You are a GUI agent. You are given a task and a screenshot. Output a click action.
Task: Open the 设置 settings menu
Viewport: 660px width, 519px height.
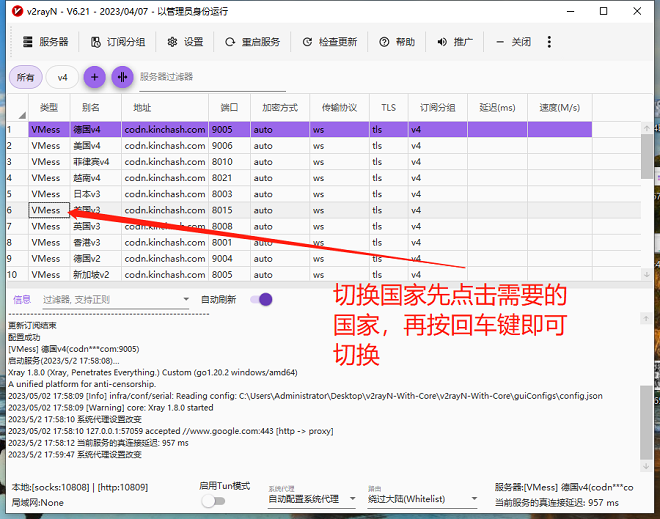(x=185, y=42)
